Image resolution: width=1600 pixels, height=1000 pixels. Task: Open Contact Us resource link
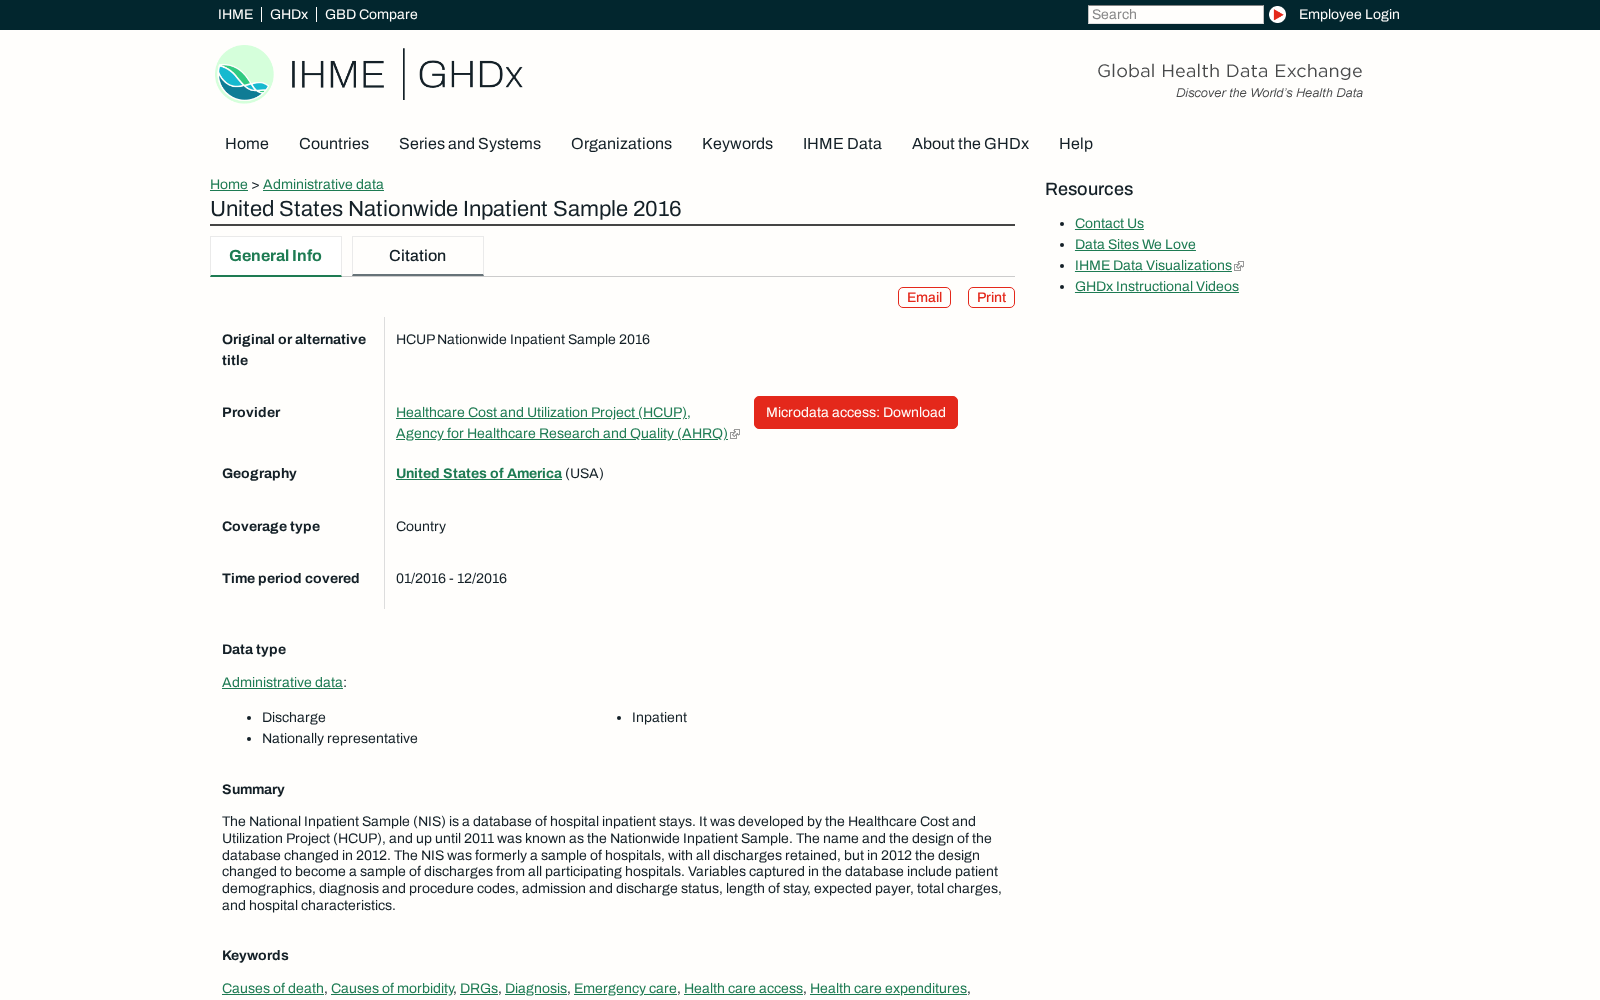click(1109, 223)
